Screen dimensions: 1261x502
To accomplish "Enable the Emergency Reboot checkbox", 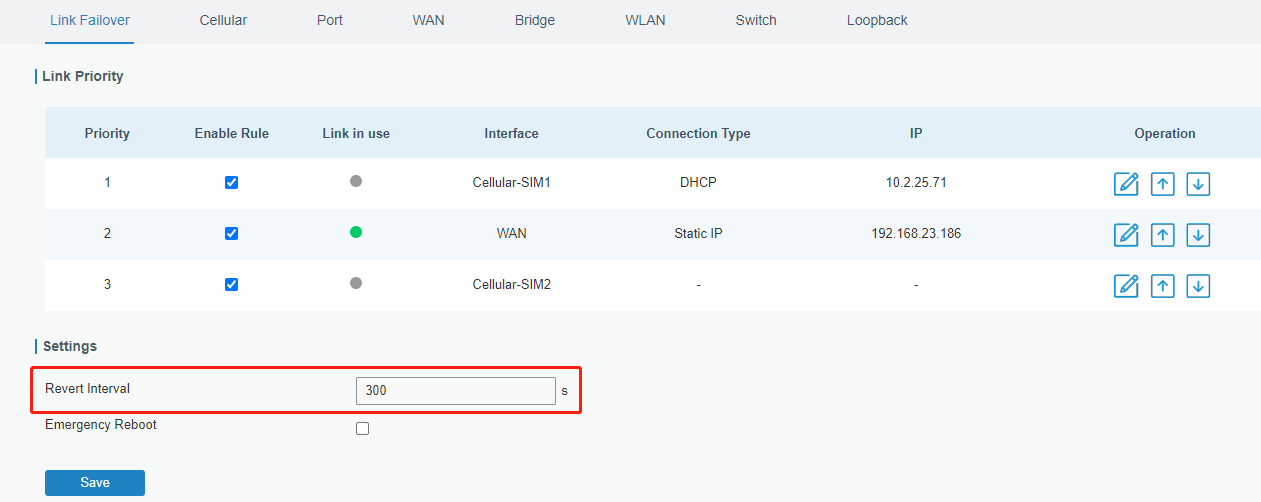I will [x=363, y=428].
